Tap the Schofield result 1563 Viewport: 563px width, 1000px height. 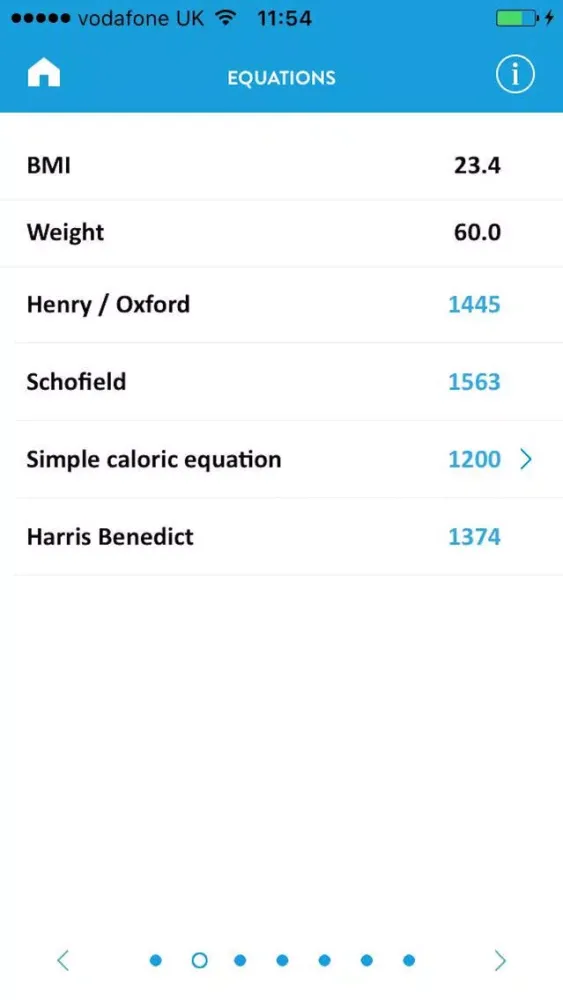coord(474,382)
